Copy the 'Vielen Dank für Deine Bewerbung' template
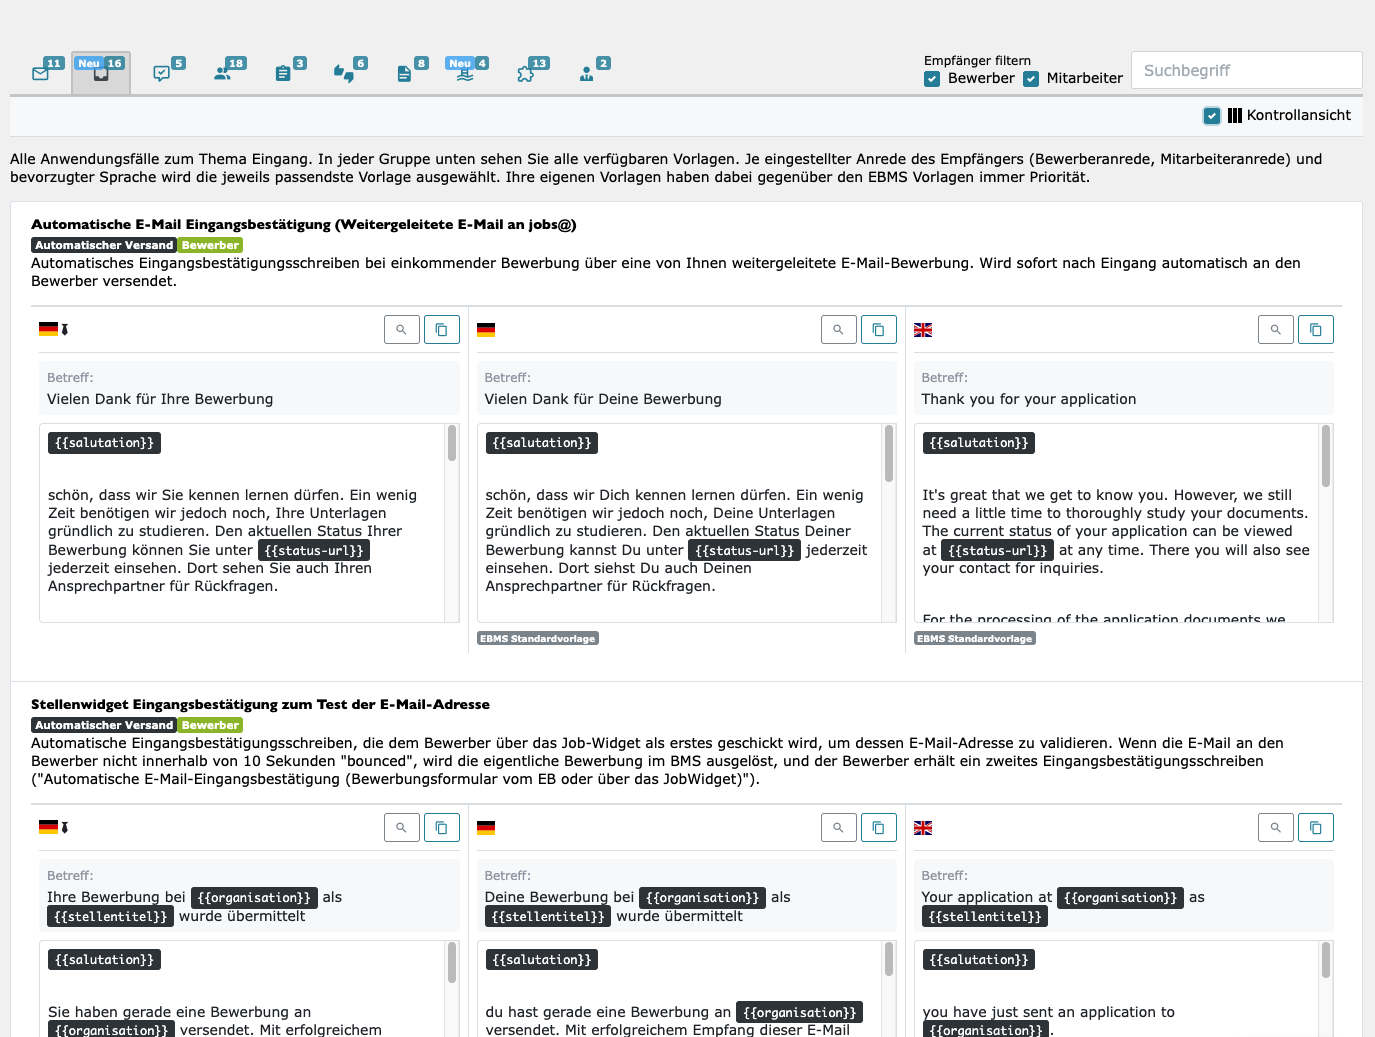Viewport: 1375px width, 1037px height. point(878,330)
